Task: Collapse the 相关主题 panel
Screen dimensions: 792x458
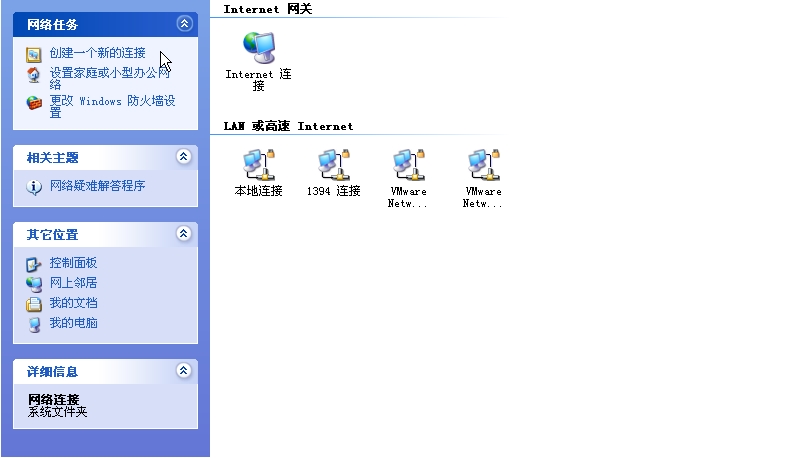Action: 183,157
